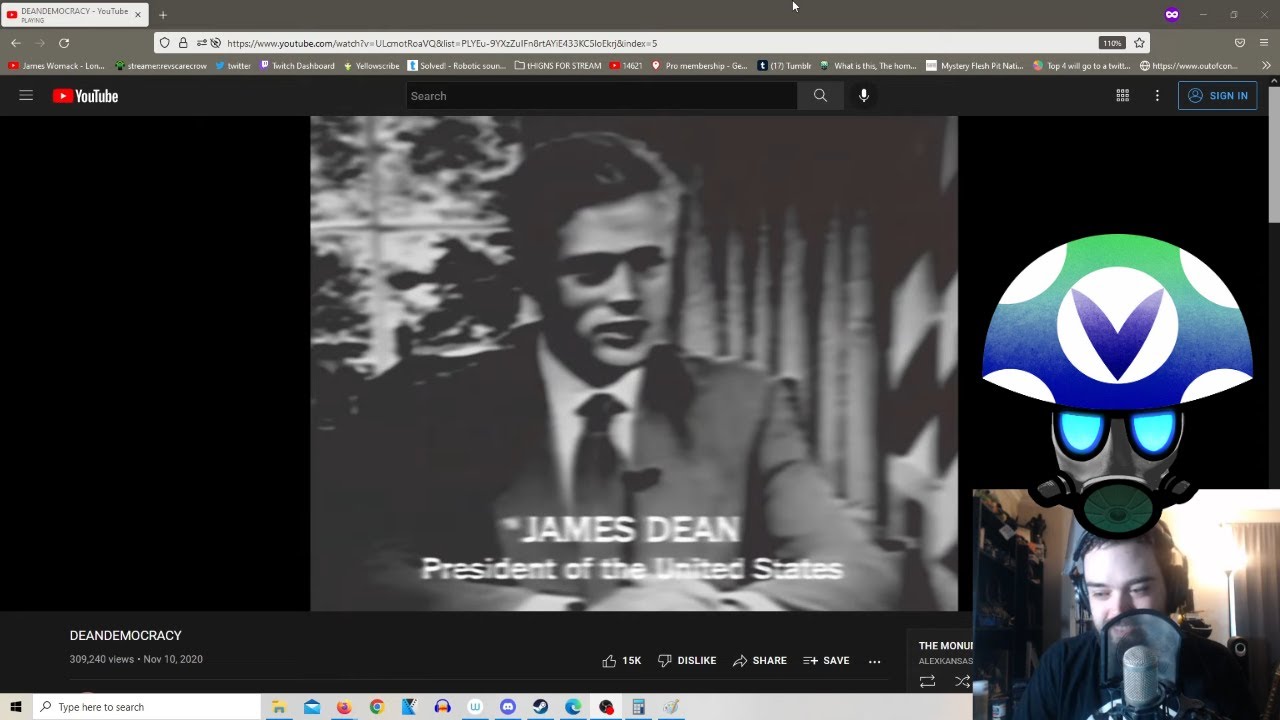Open the YouTube guide hamburger menu
Screen dimensions: 1280x720
click(26, 96)
